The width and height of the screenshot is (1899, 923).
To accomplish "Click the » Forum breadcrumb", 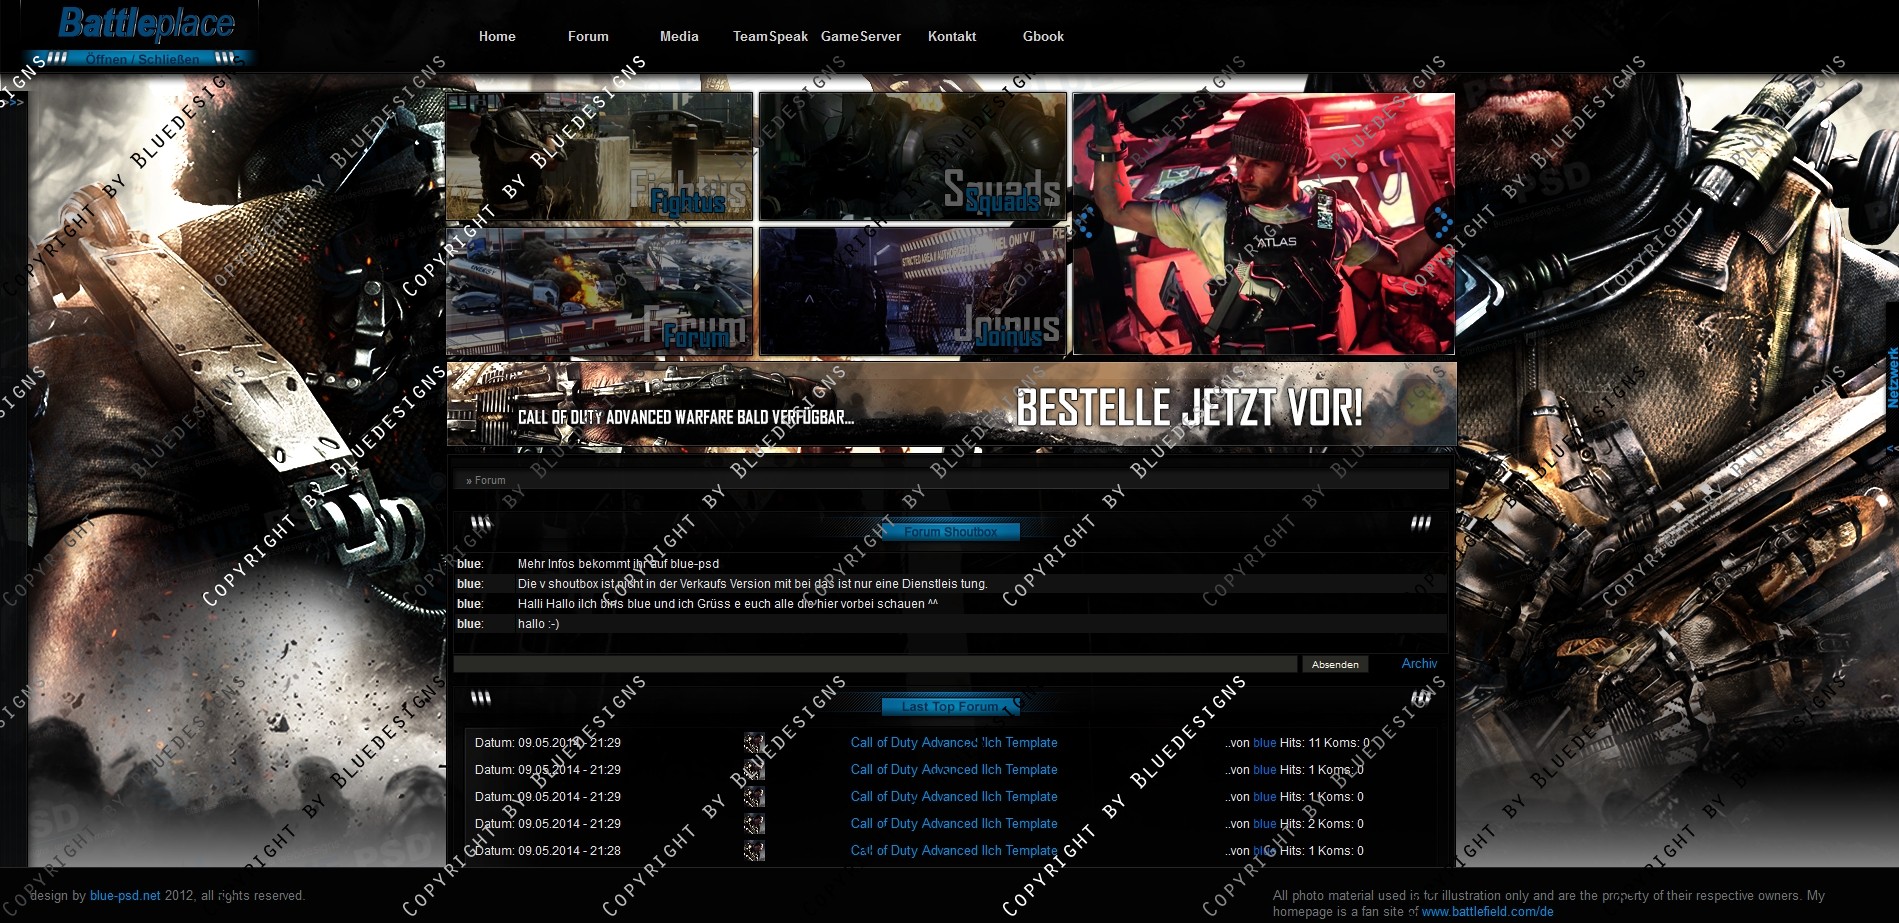I will [486, 480].
